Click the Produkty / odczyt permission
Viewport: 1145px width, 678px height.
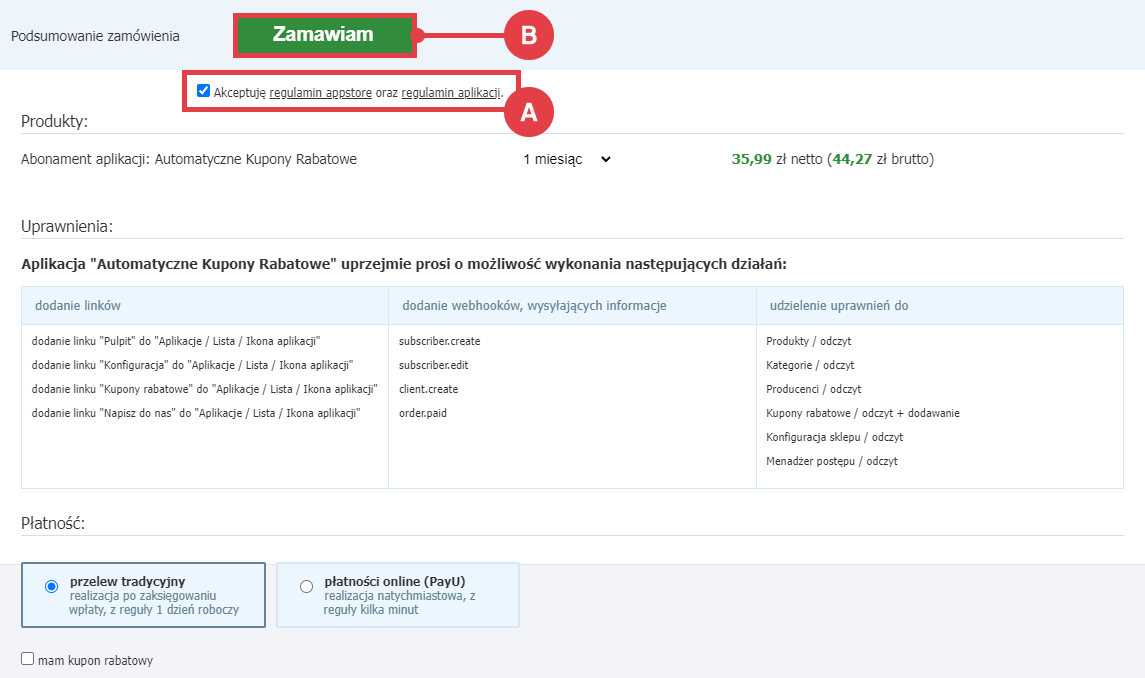pyautogui.click(x=808, y=341)
